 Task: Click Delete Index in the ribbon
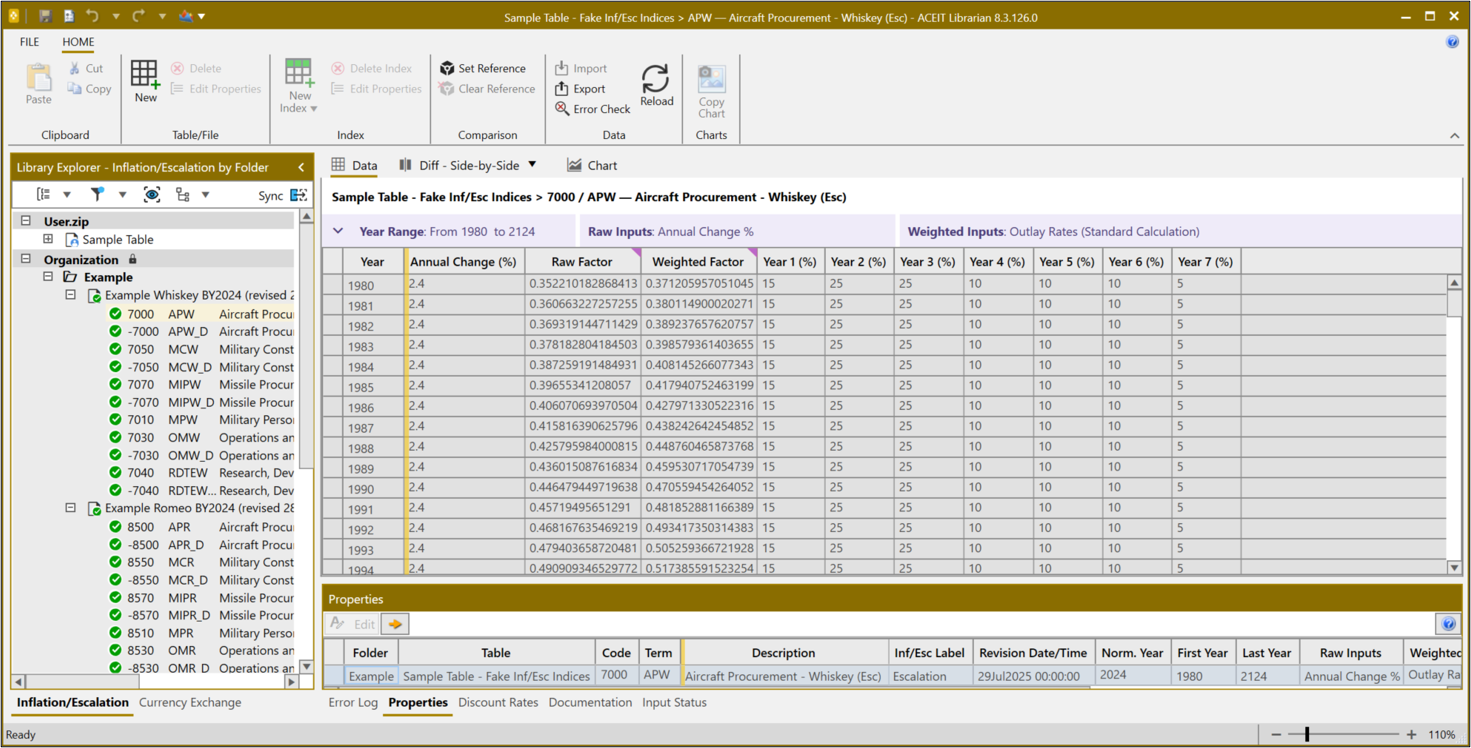371,68
